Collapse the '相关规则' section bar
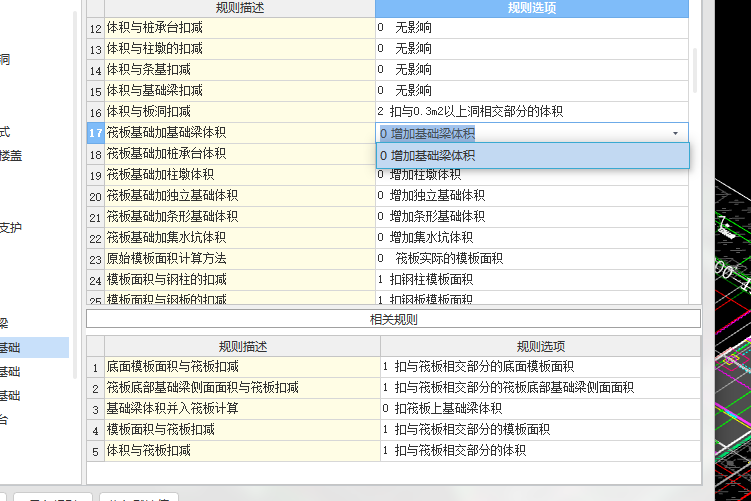This screenshot has width=751, height=501. pyautogui.click(x=393, y=319)
